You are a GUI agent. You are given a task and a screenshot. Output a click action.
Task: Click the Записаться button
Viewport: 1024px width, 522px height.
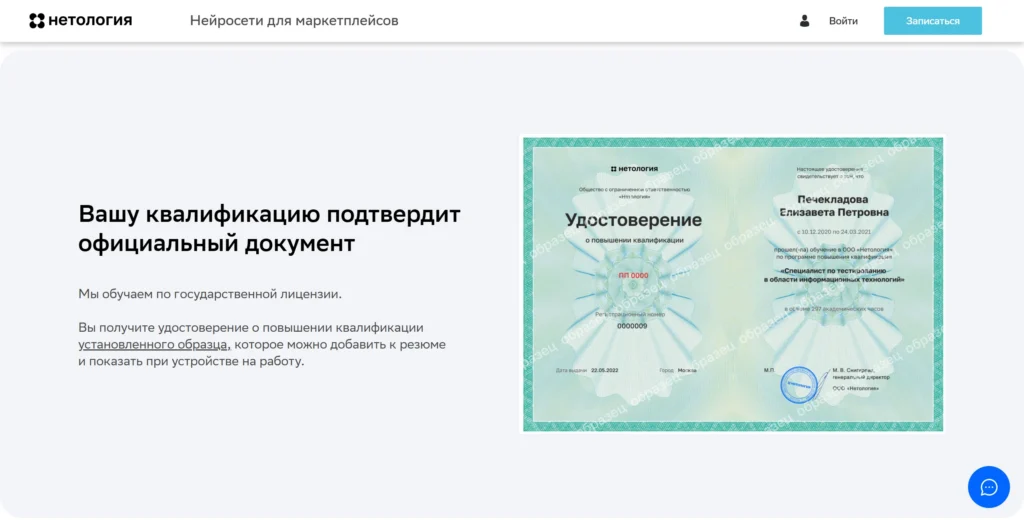point(933,21)
